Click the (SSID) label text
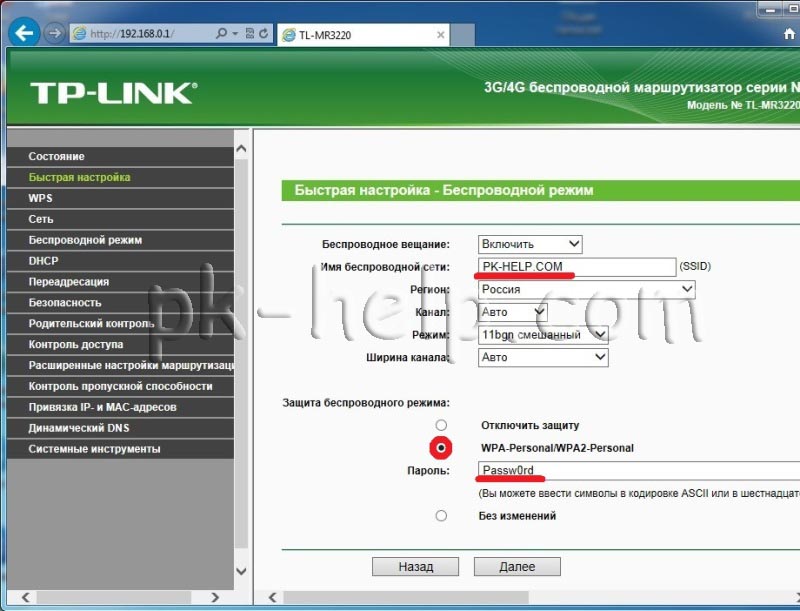800x611 pixels. (695, 266)
